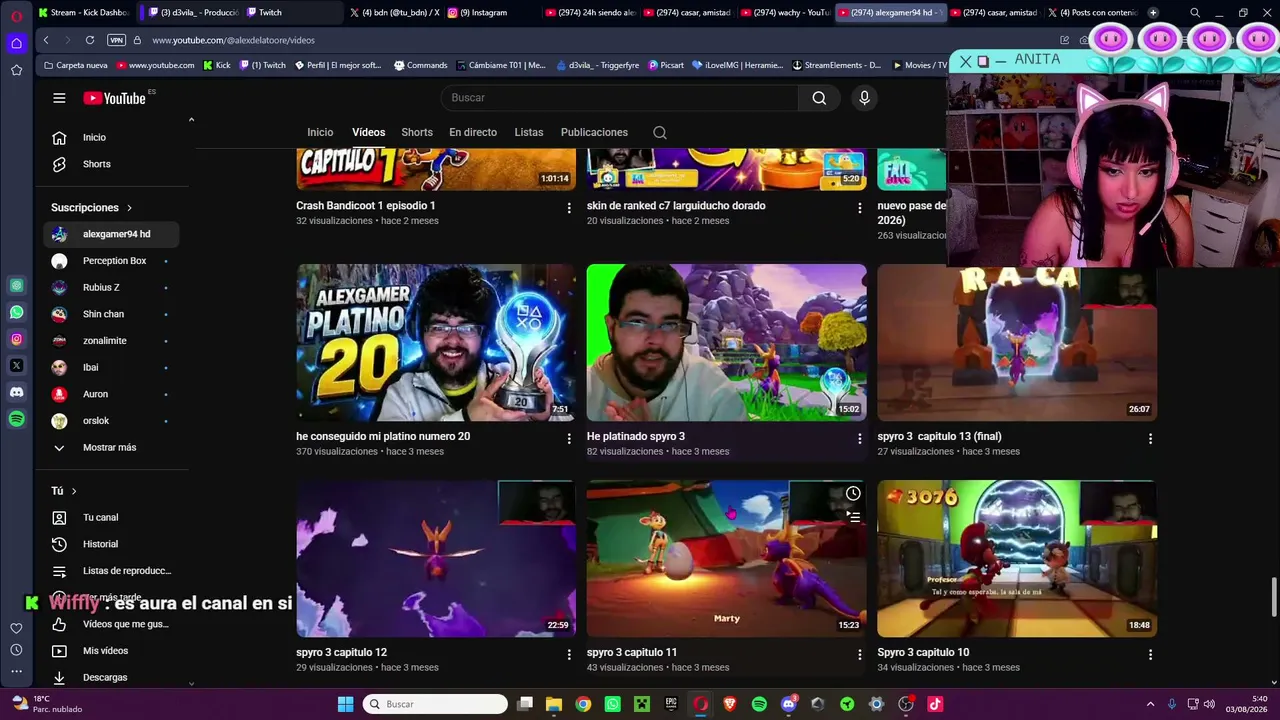The image size is (1280, 720).
Task: Start voice search with the microphone icon
Action: point(865,98)
